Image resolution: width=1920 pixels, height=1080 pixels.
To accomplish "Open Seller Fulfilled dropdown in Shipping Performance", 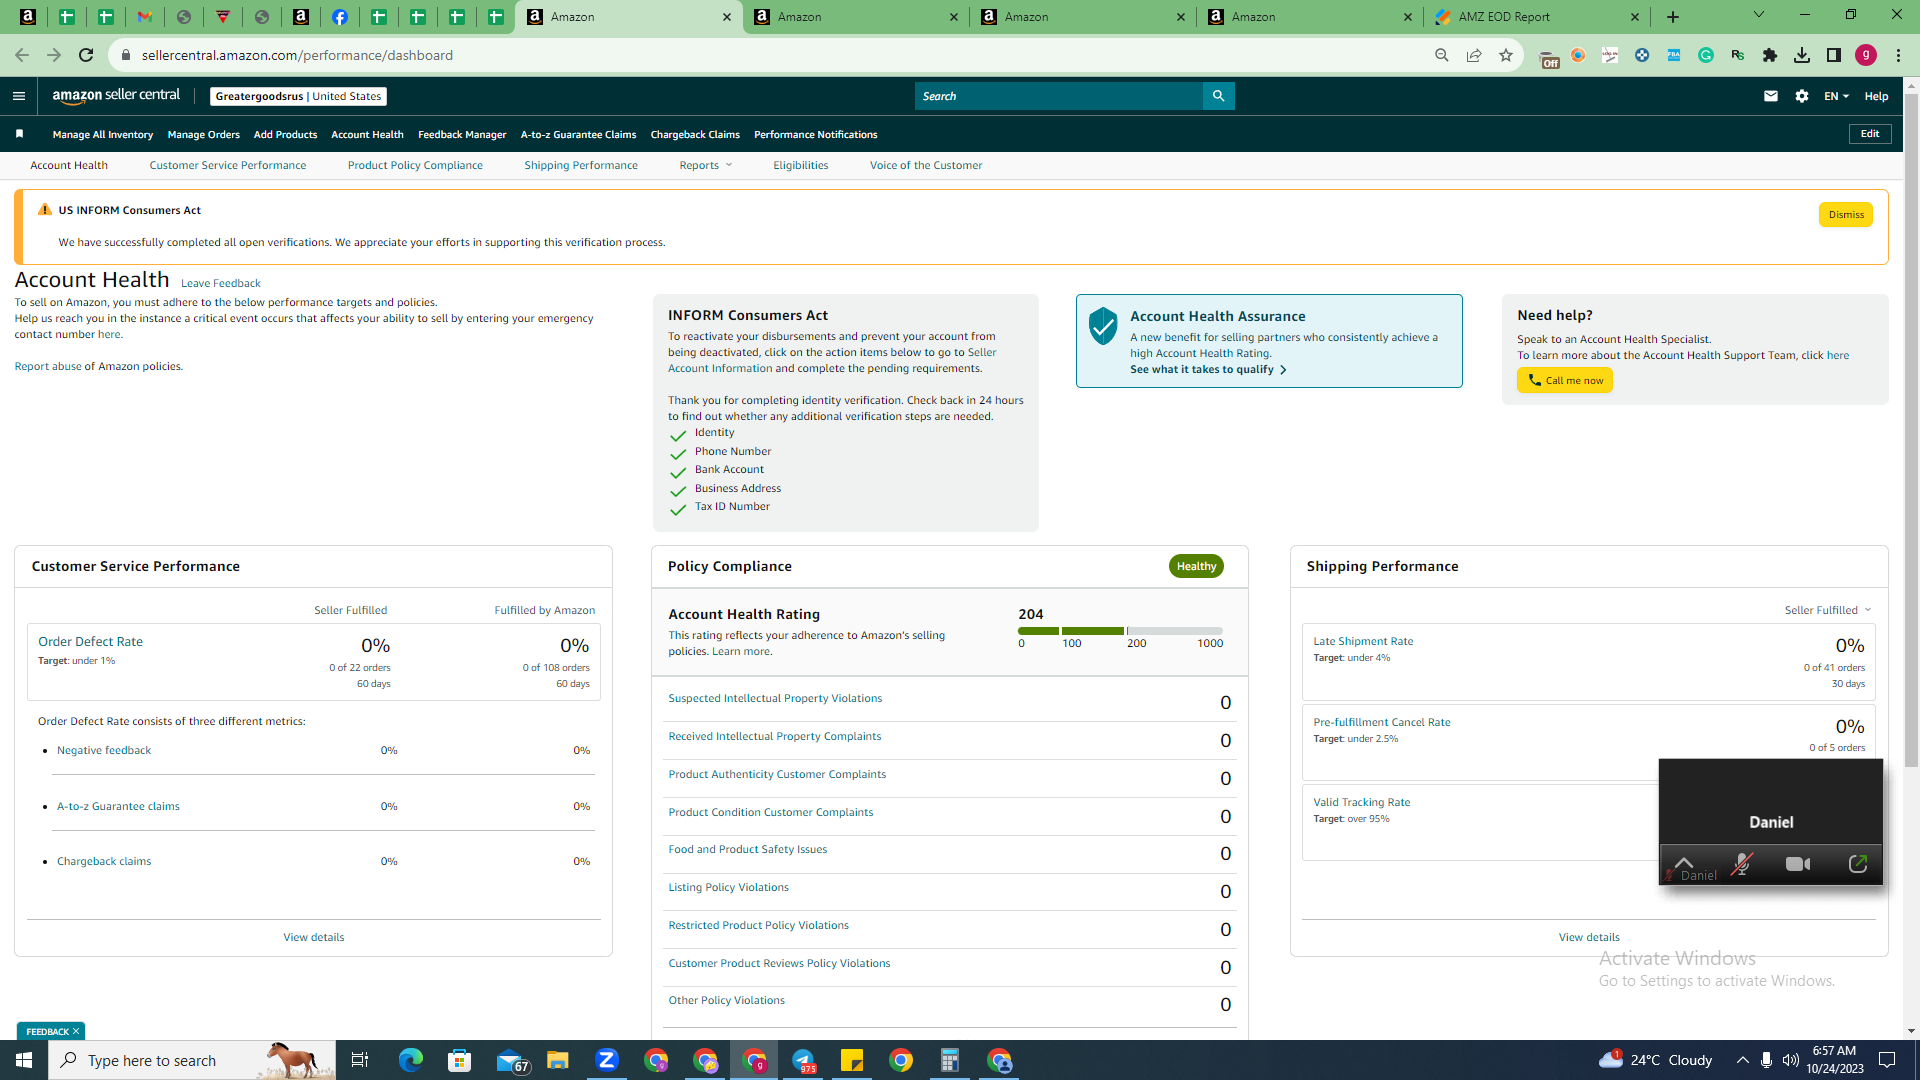I will click(1828, 610).
